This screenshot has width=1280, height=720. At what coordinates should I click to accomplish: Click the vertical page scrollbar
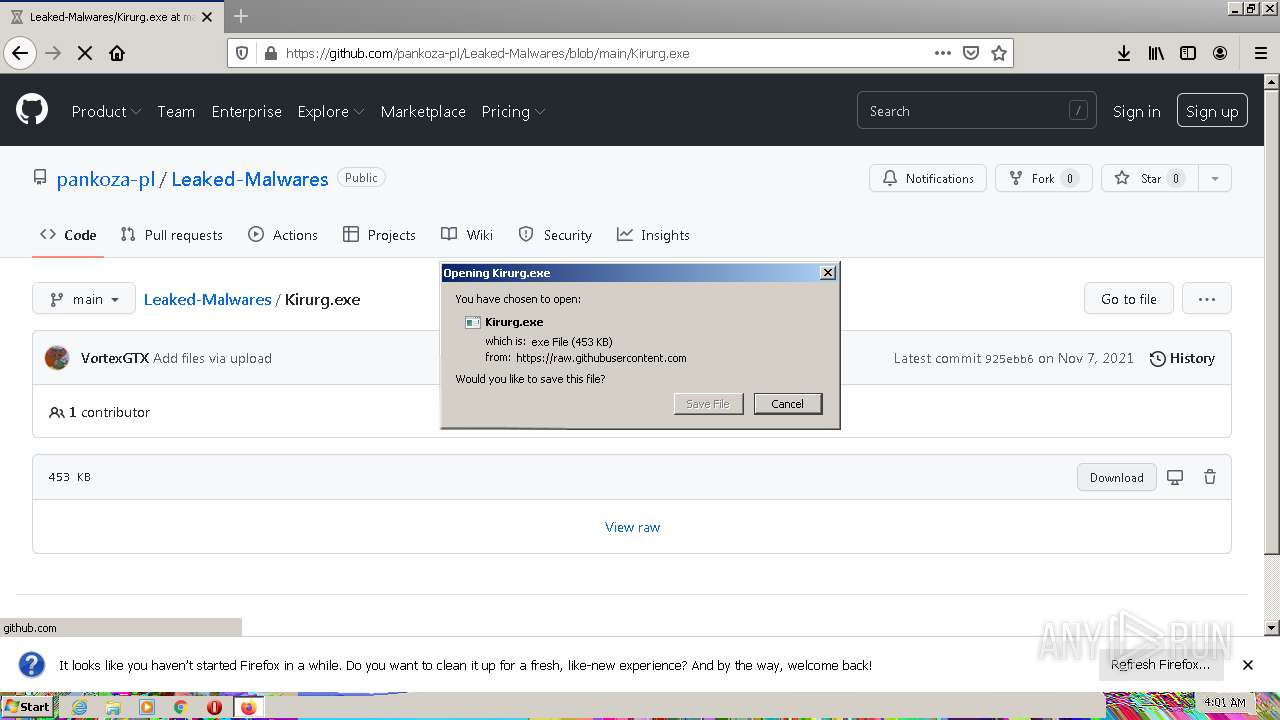click(x=1272, y=320)
